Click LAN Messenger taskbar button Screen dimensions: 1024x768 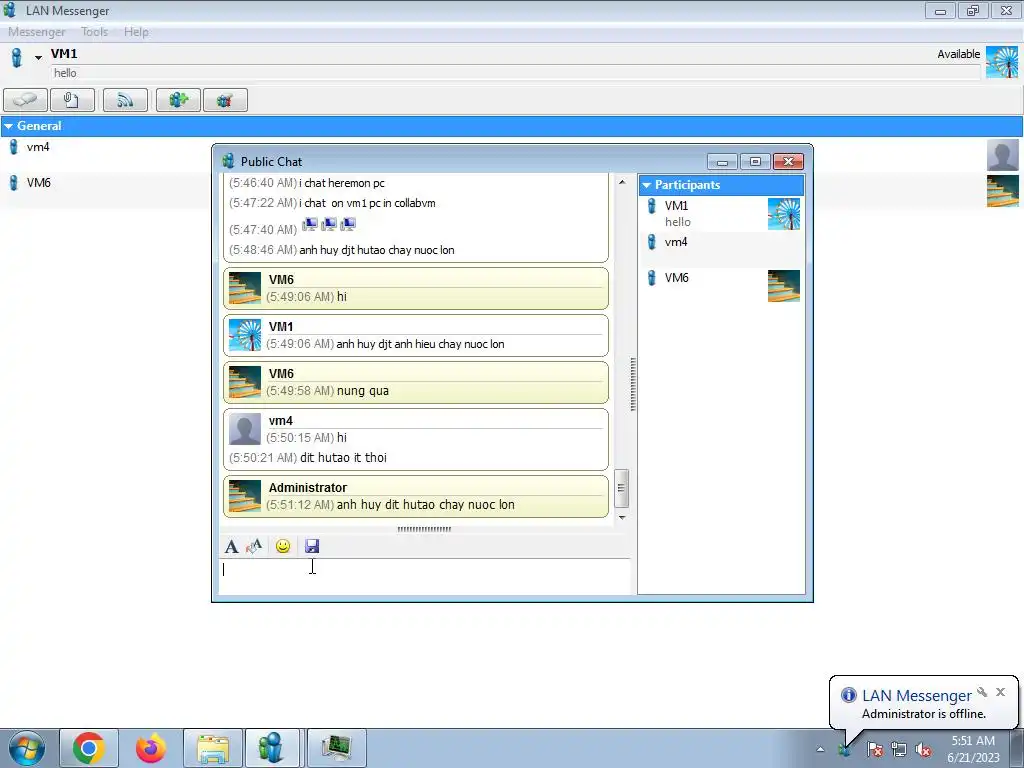(x=272, y=748)
